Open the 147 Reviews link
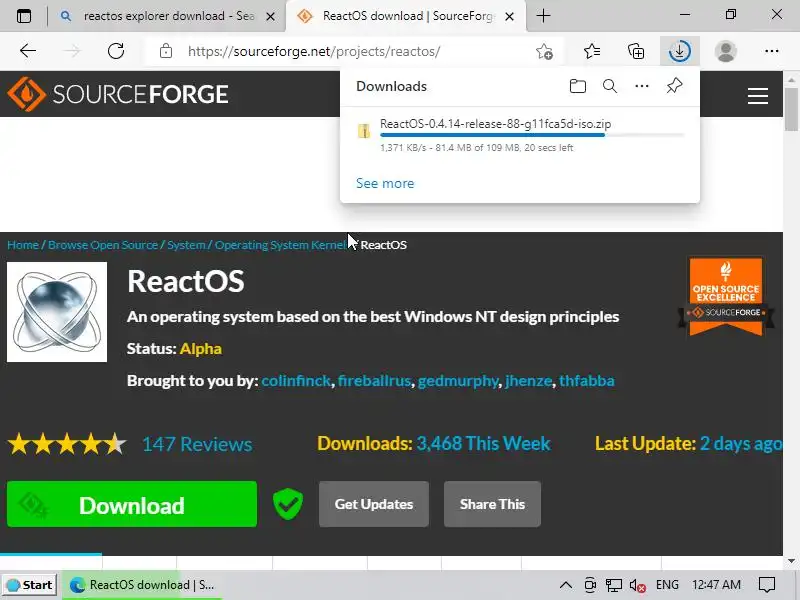Screen dimensions: 800x600 [x=197, y=444]
